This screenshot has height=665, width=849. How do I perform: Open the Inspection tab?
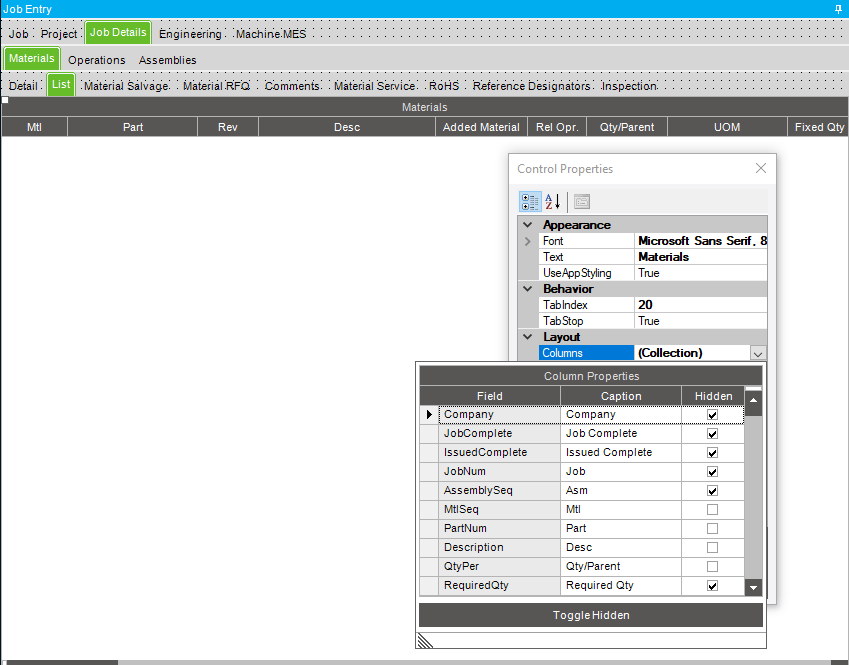[629, 86]
